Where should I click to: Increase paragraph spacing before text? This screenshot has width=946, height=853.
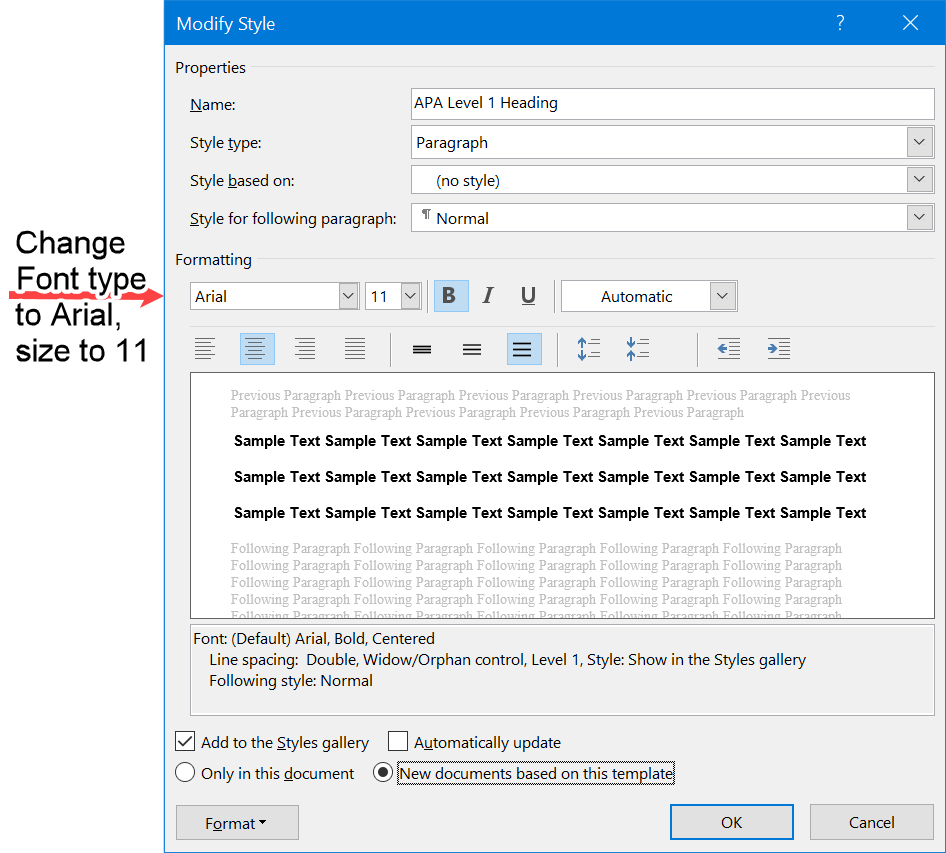tap(588, 348)
